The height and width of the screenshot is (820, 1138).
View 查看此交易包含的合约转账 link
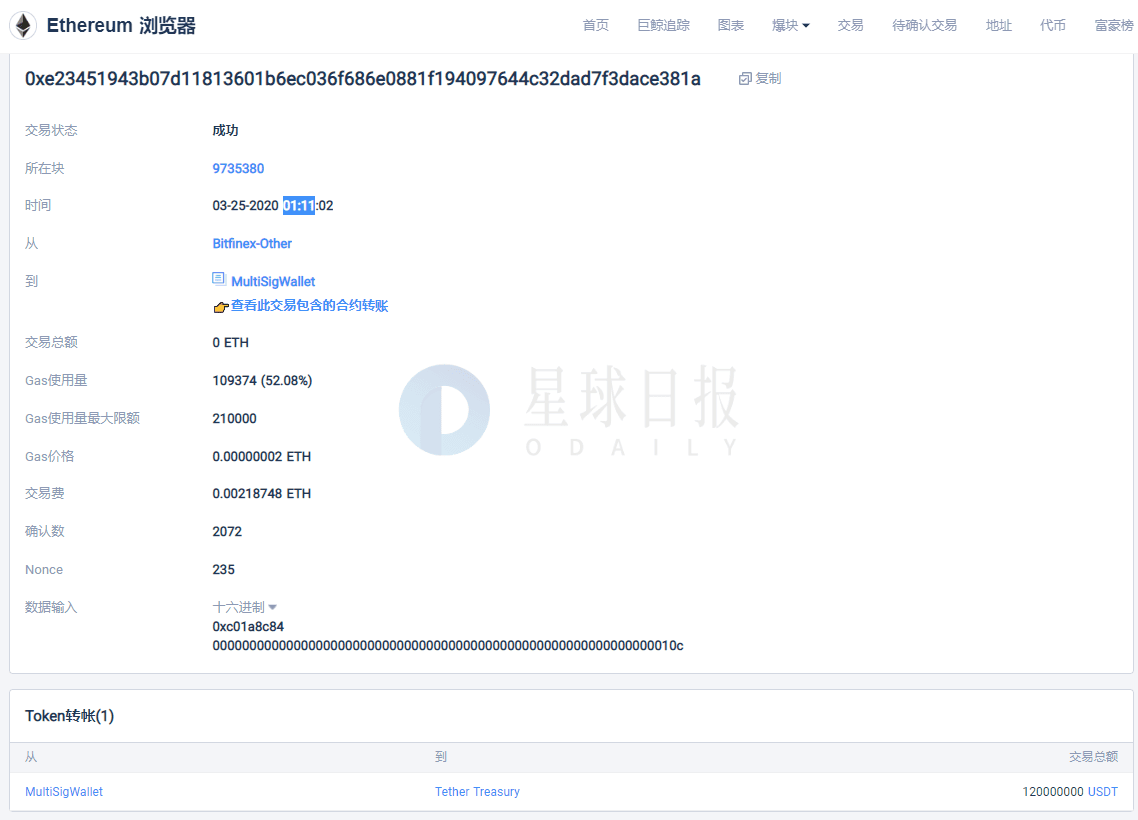coord(309,306)
